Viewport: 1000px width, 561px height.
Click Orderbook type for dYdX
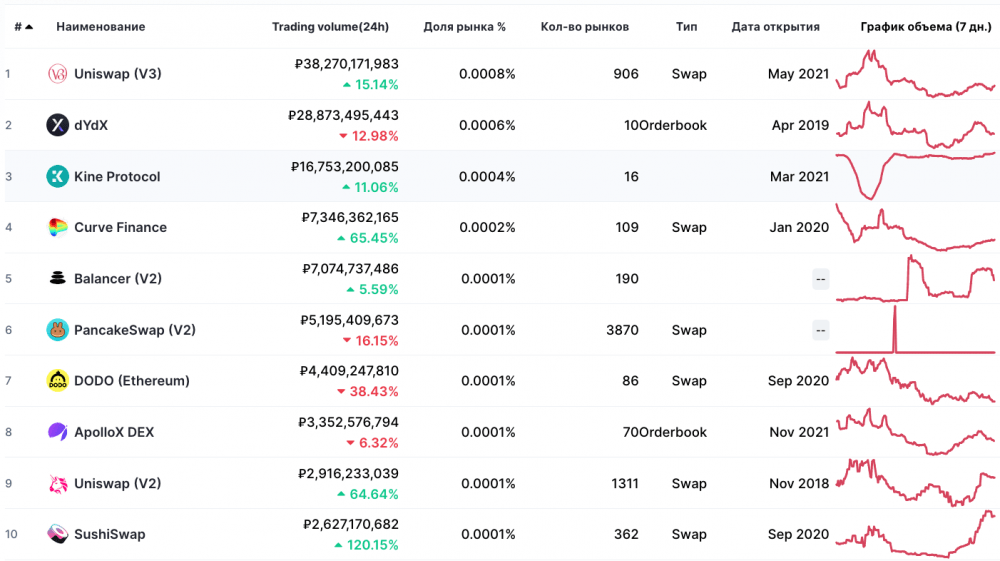tap(673, 126)
